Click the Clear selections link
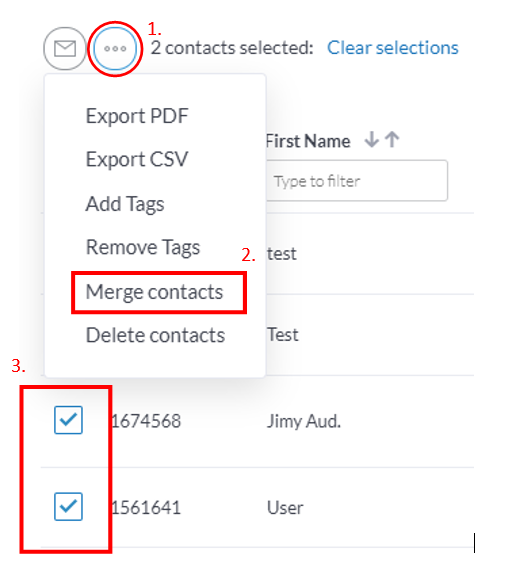508x573 pixels. pyautogui.click(x=393, y=48)
